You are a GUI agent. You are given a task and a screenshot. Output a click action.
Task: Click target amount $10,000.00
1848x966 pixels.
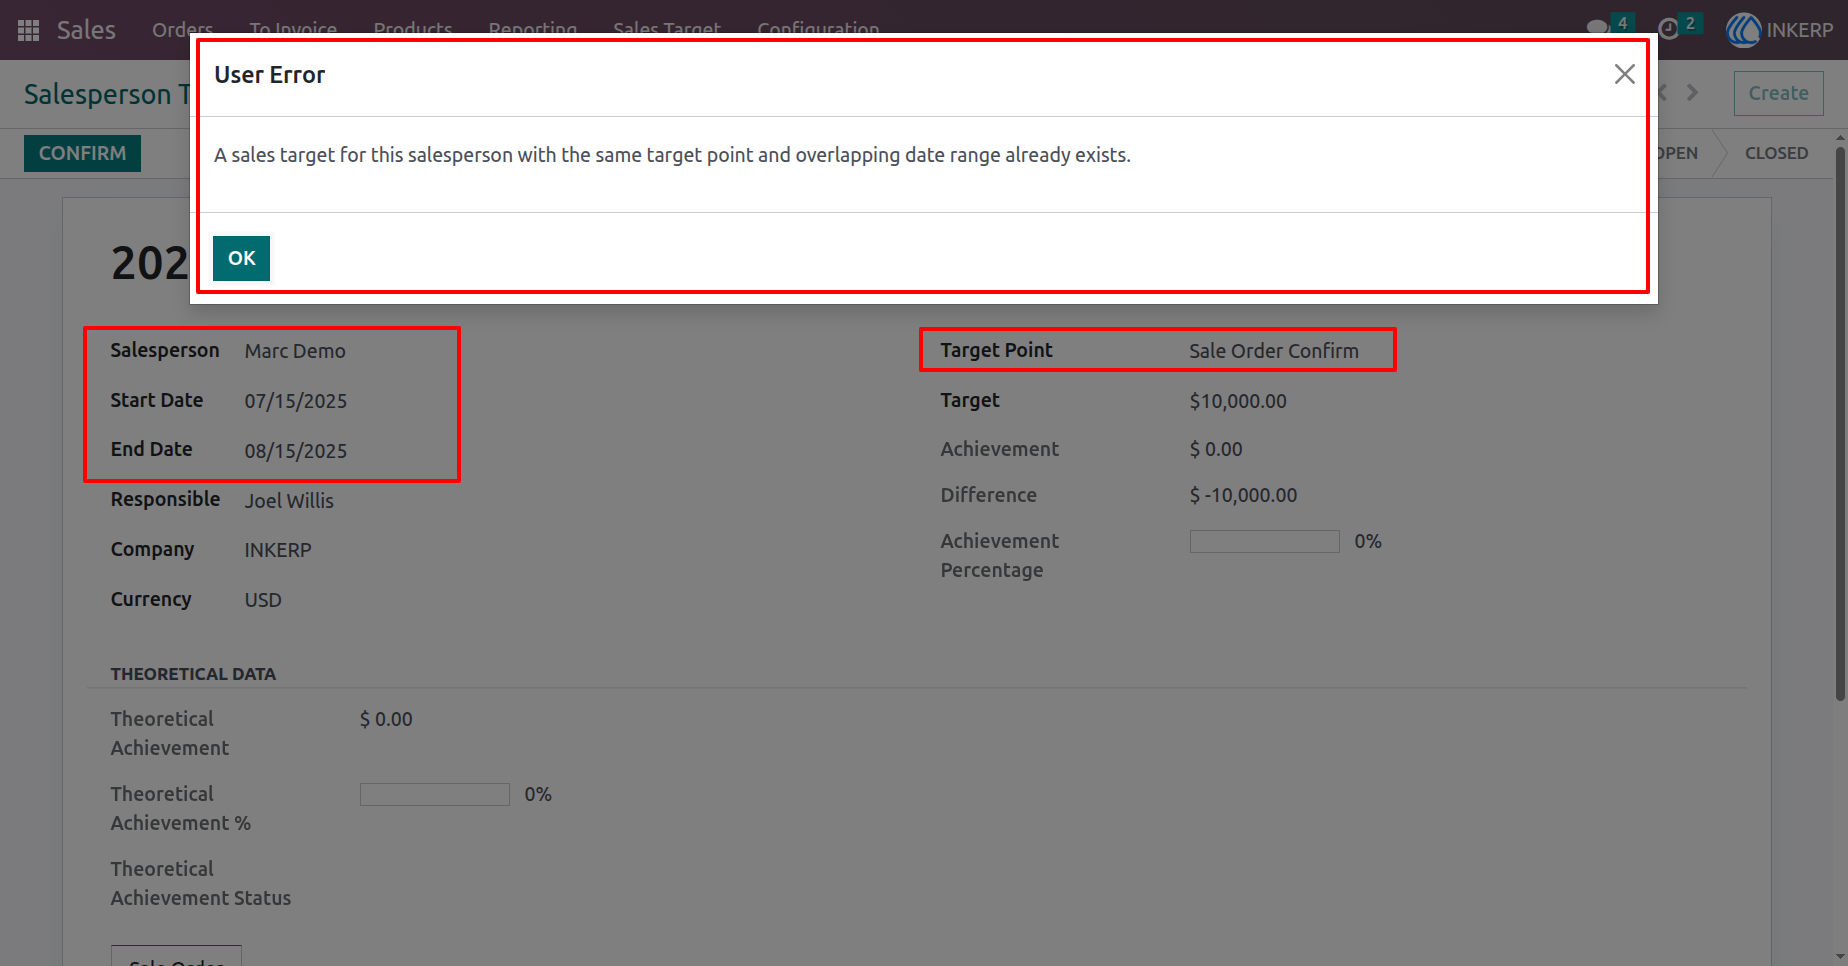pos(1238,401)
